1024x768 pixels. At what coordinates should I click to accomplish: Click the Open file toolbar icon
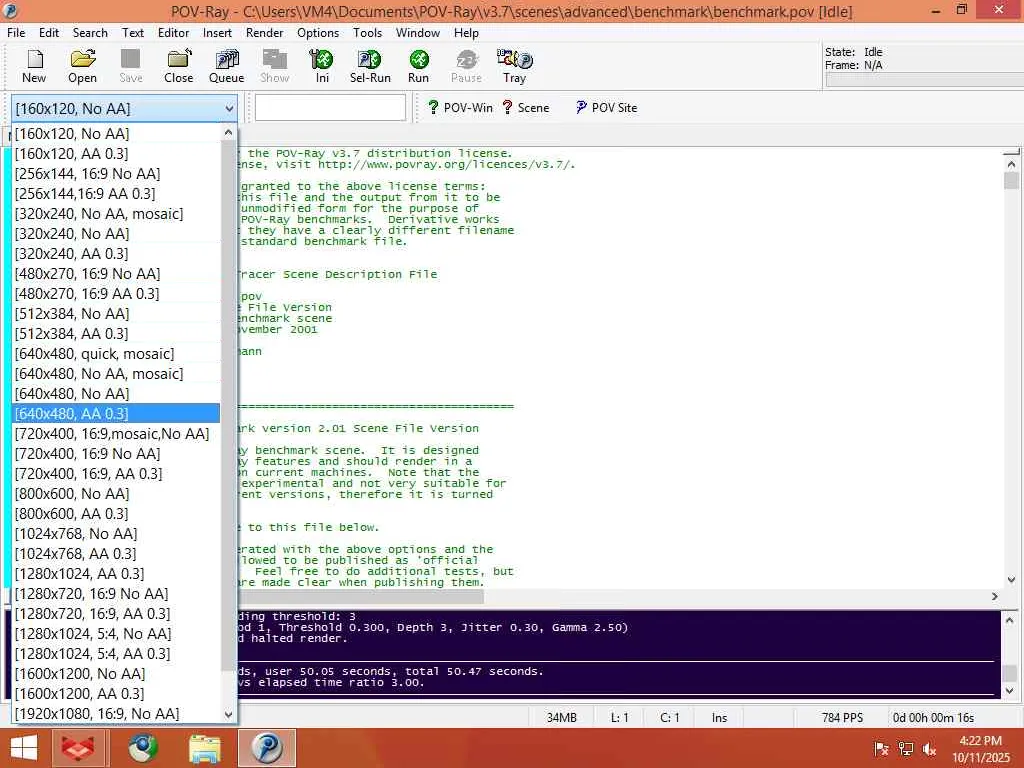point(82,66)
